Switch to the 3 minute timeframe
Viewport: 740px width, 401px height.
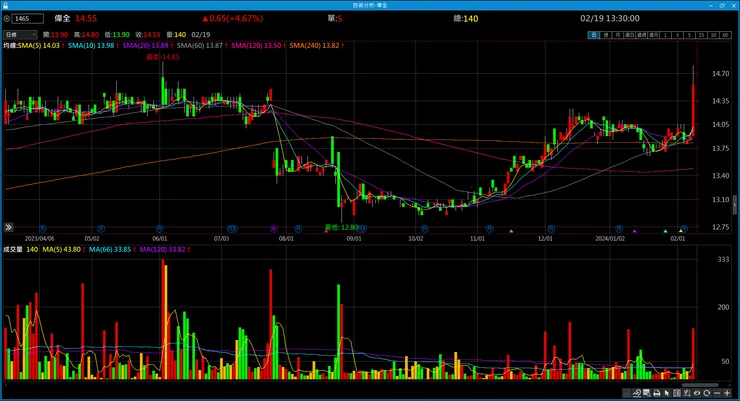(x=677, y=35)
